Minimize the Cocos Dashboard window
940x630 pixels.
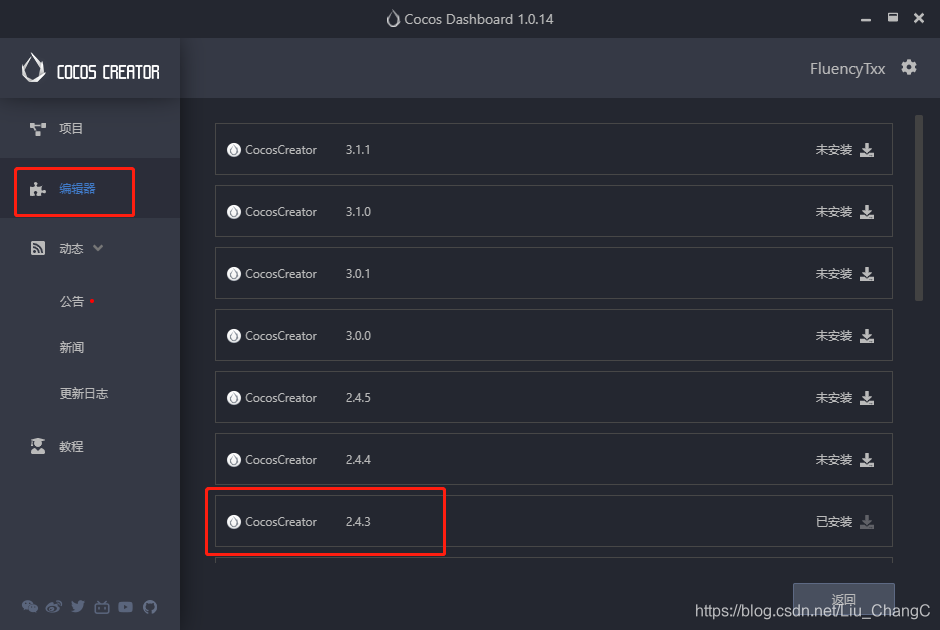[x=866, y=20]
